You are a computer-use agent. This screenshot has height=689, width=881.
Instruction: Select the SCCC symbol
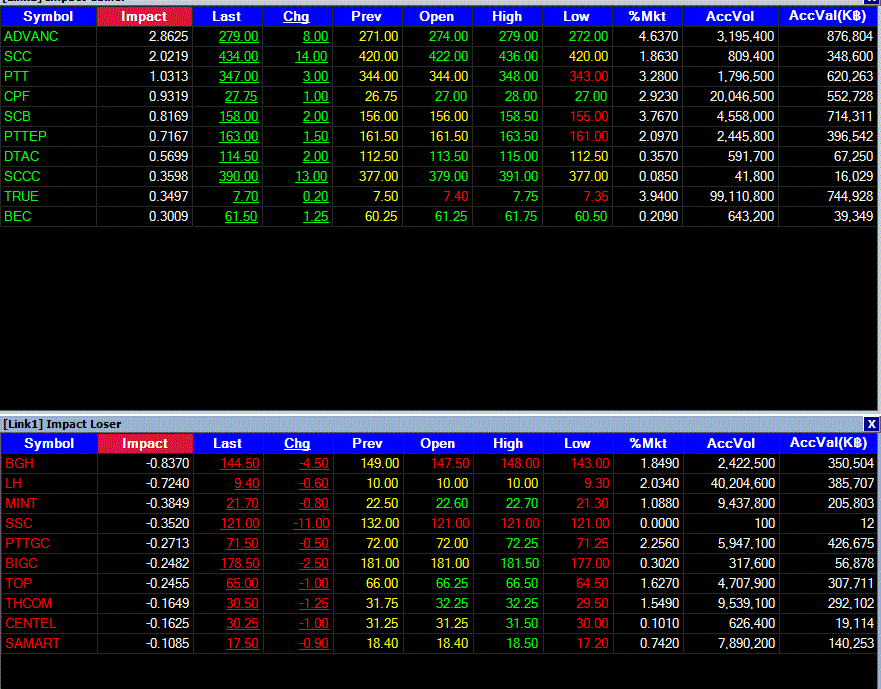click(22, 176)
